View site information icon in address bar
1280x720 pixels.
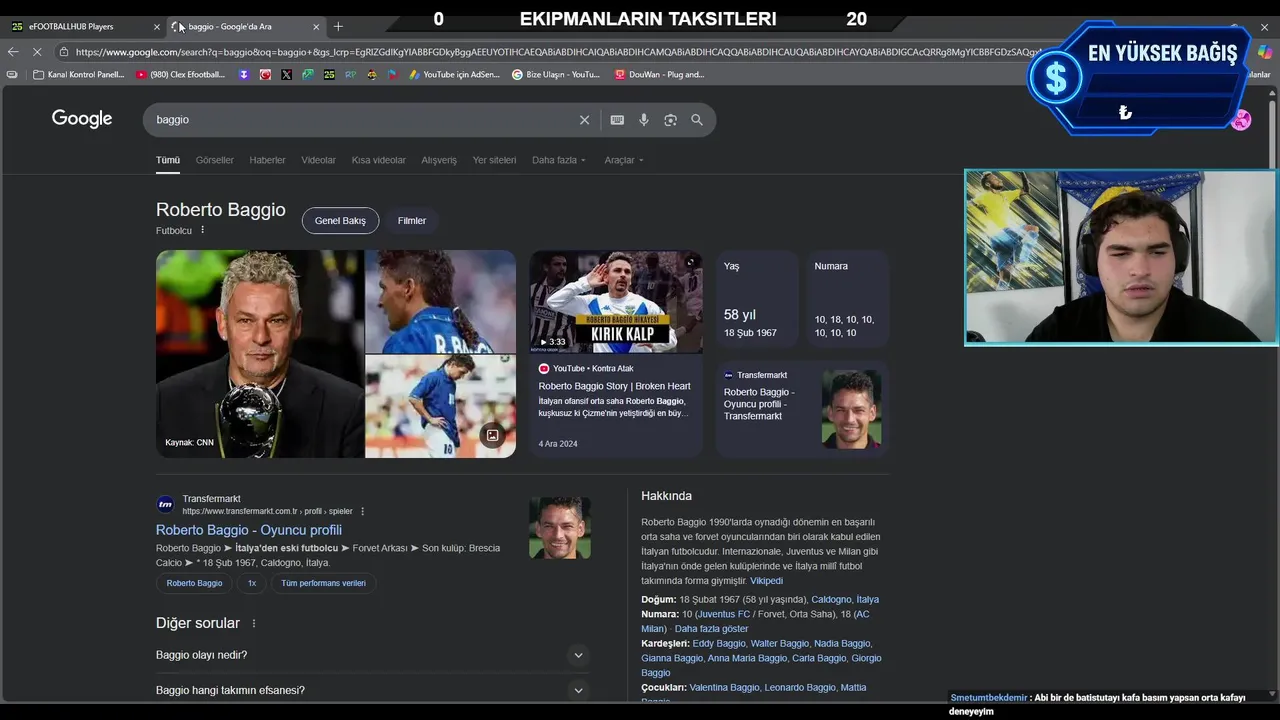point(64,52)
